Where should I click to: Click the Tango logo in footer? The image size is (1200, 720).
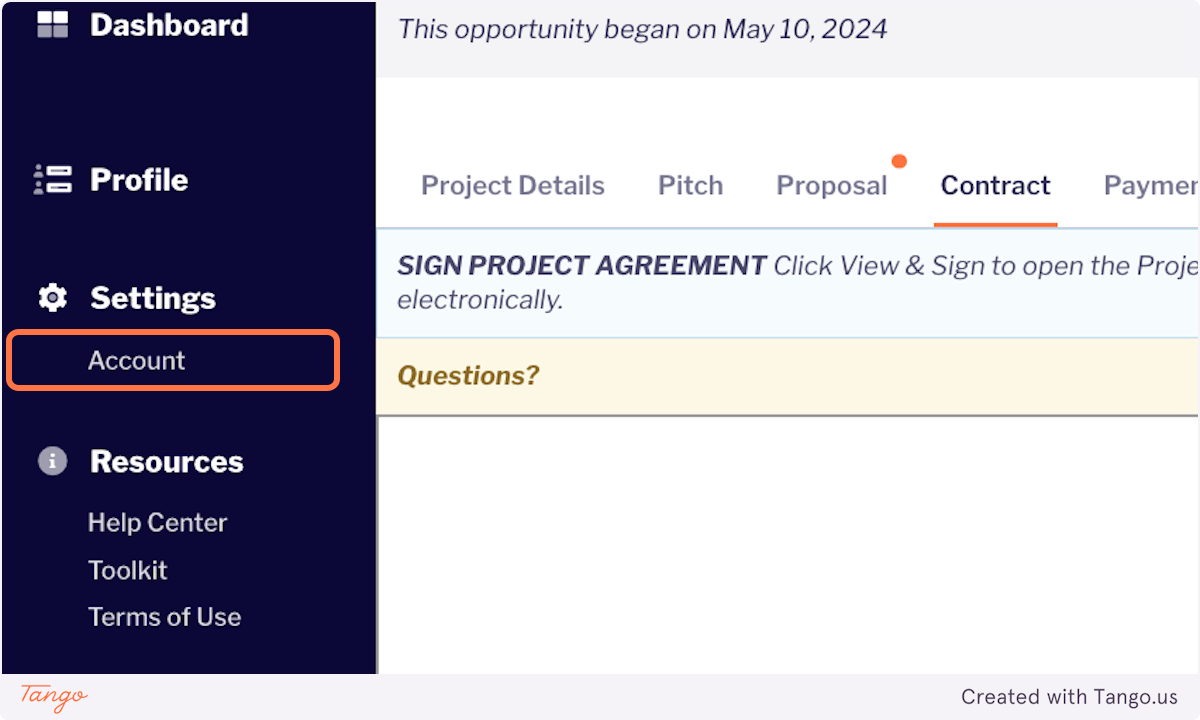(x=54, y=696)
